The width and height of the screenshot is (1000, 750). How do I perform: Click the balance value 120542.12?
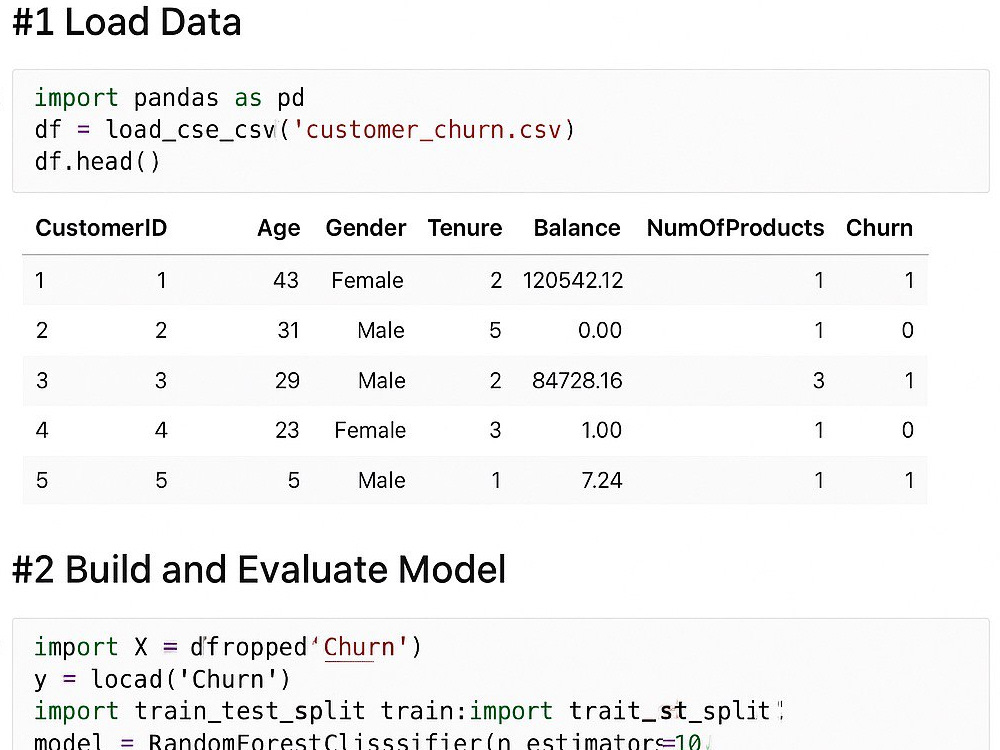tap(573, 280)
